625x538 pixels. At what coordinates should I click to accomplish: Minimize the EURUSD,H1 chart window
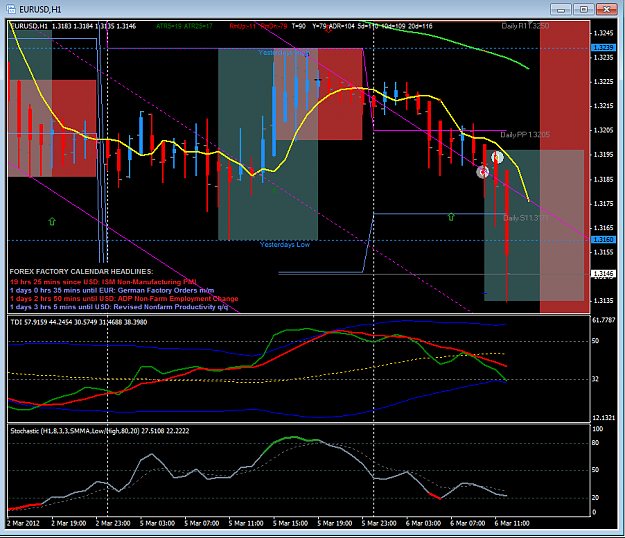(x=561, y=9)
